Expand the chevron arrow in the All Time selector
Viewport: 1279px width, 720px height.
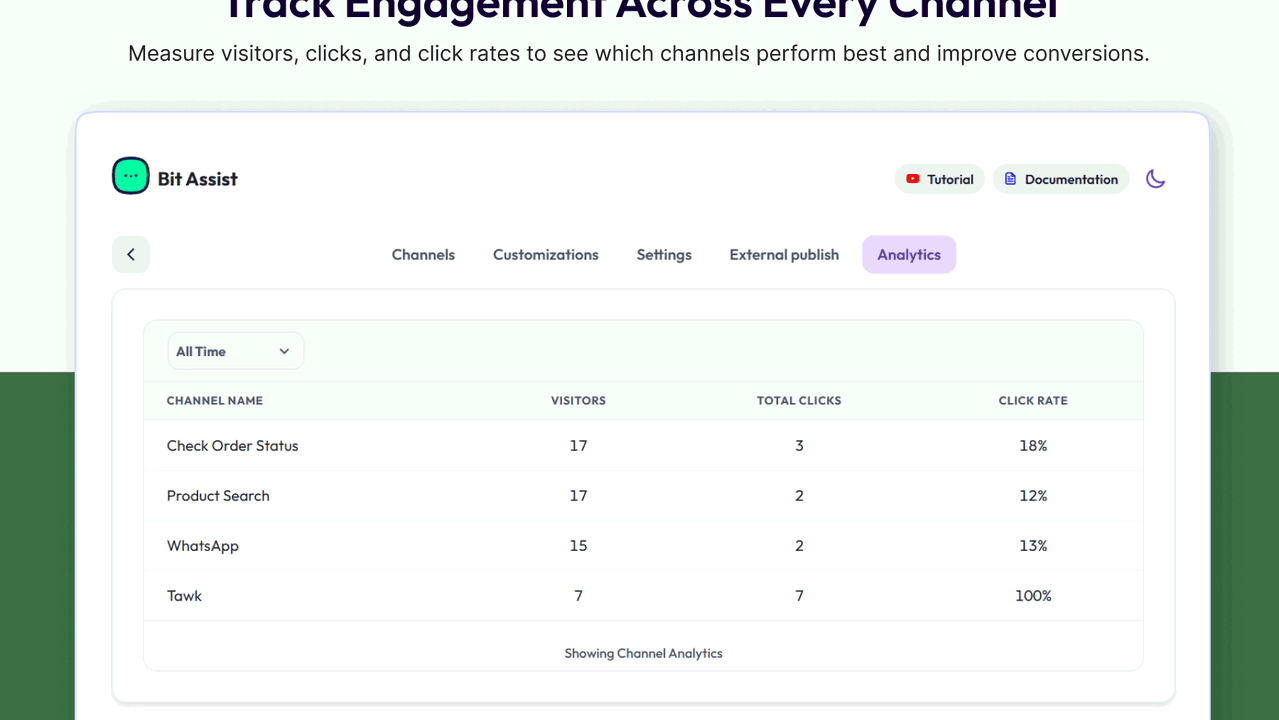(x=284, y=351)
